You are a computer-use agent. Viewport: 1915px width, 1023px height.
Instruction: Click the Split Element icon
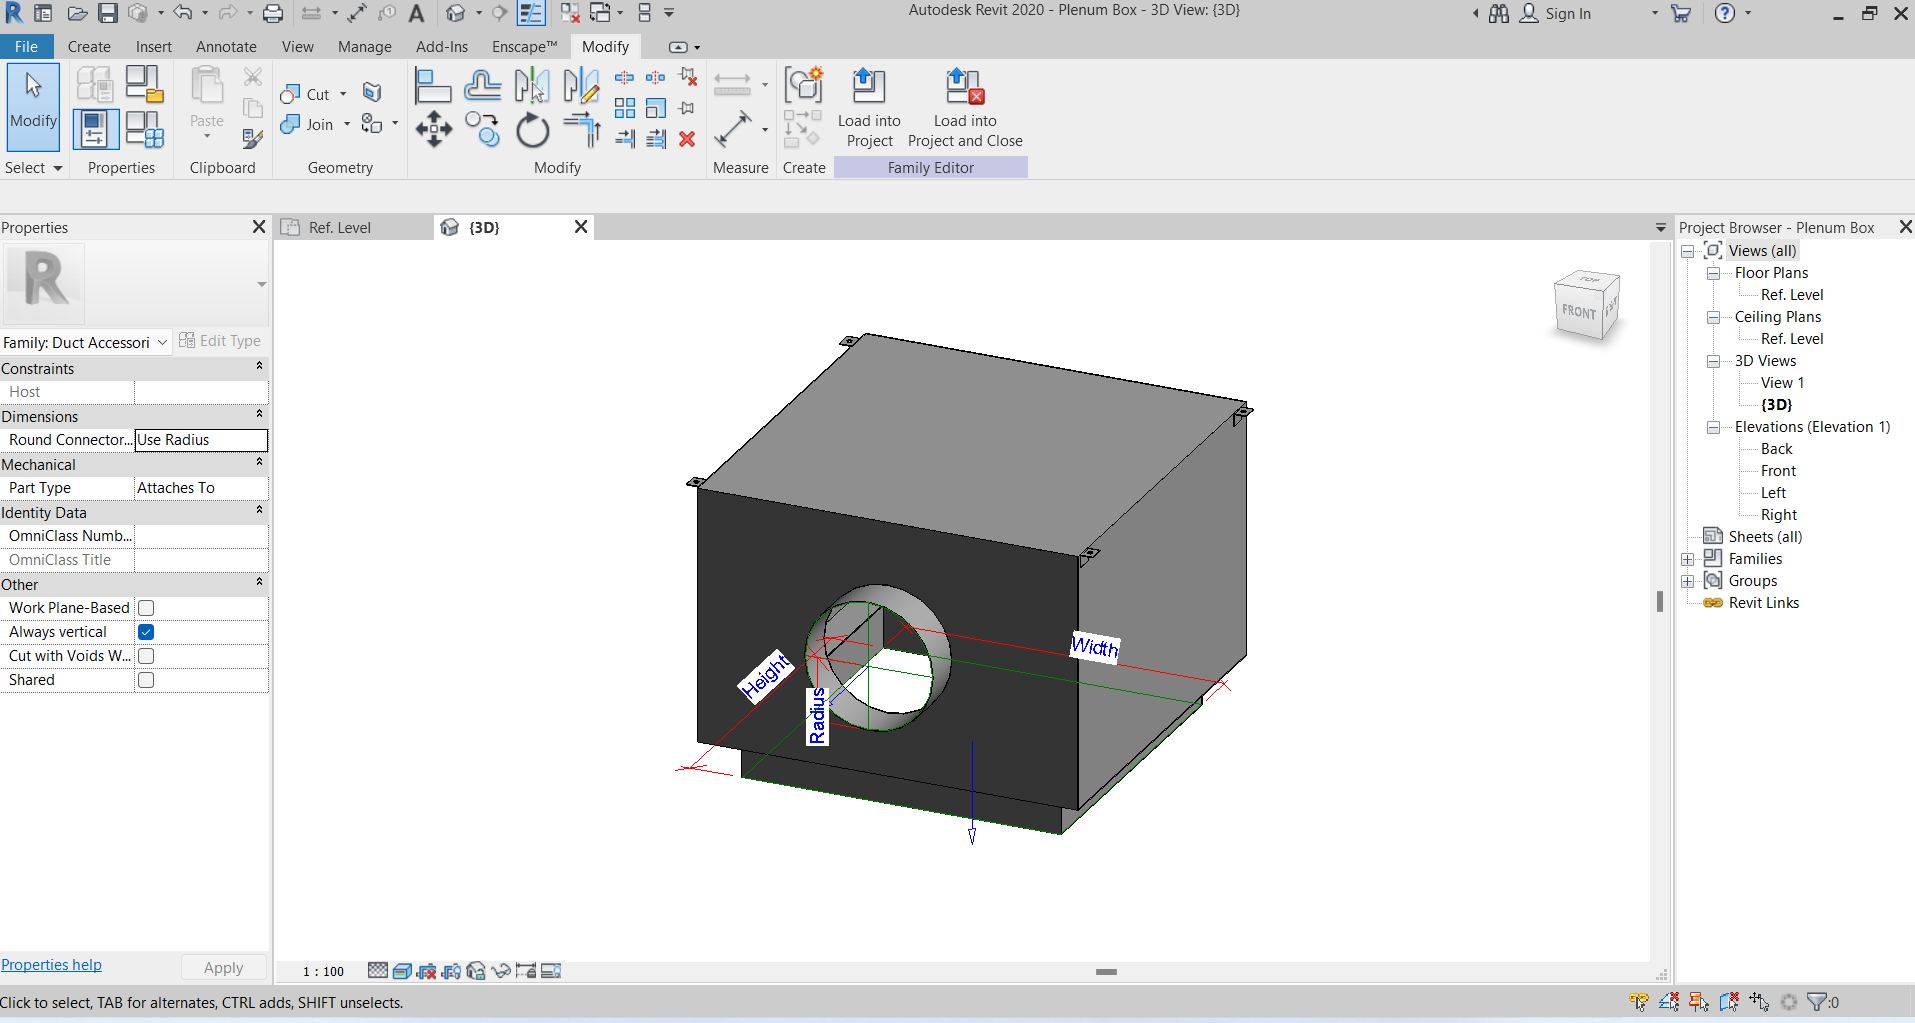624,77
